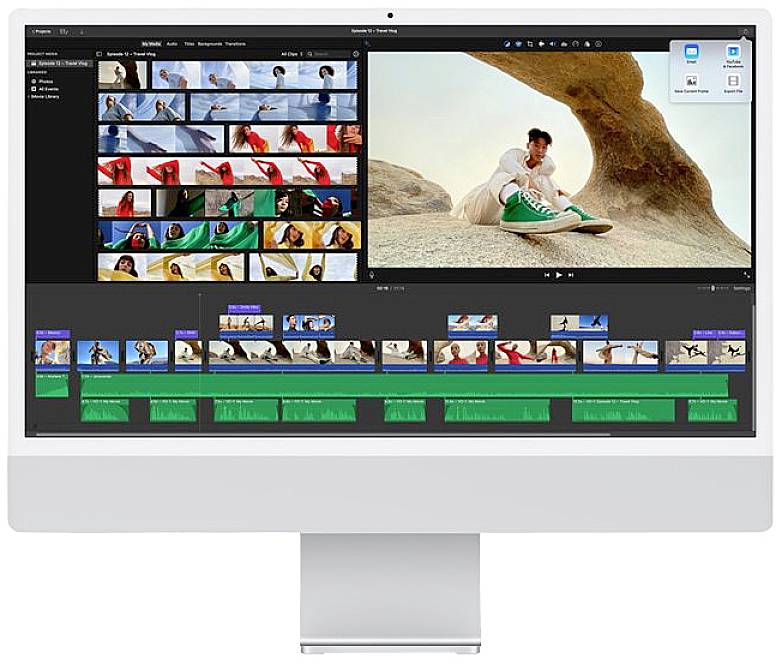
Task: Select the last timeline clip with jumping silhouette
Action: (x=706, y=355)
